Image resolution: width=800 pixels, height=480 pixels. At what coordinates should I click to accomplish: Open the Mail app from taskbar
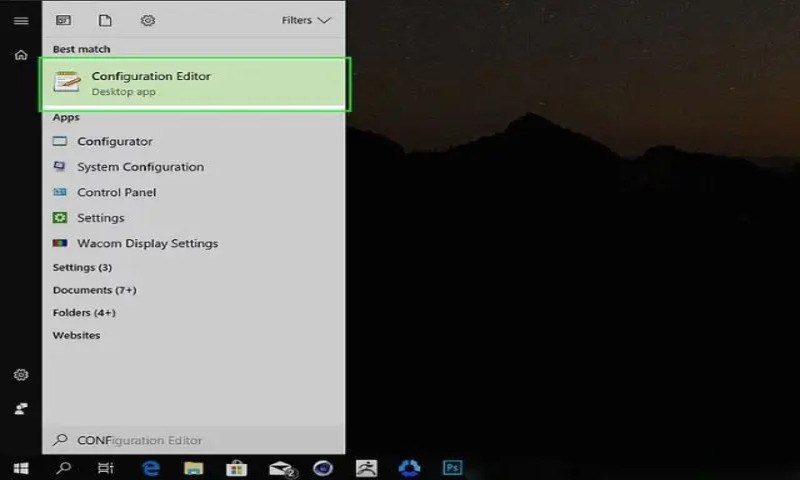coord(282,468)
